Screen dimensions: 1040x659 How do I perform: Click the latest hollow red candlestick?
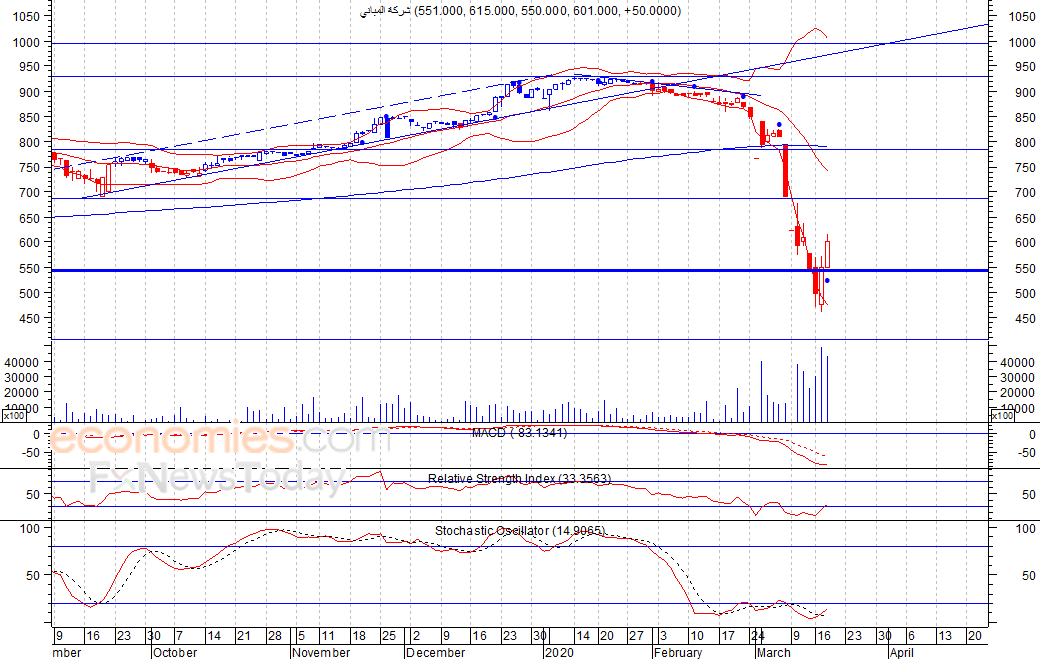[827, 255]
